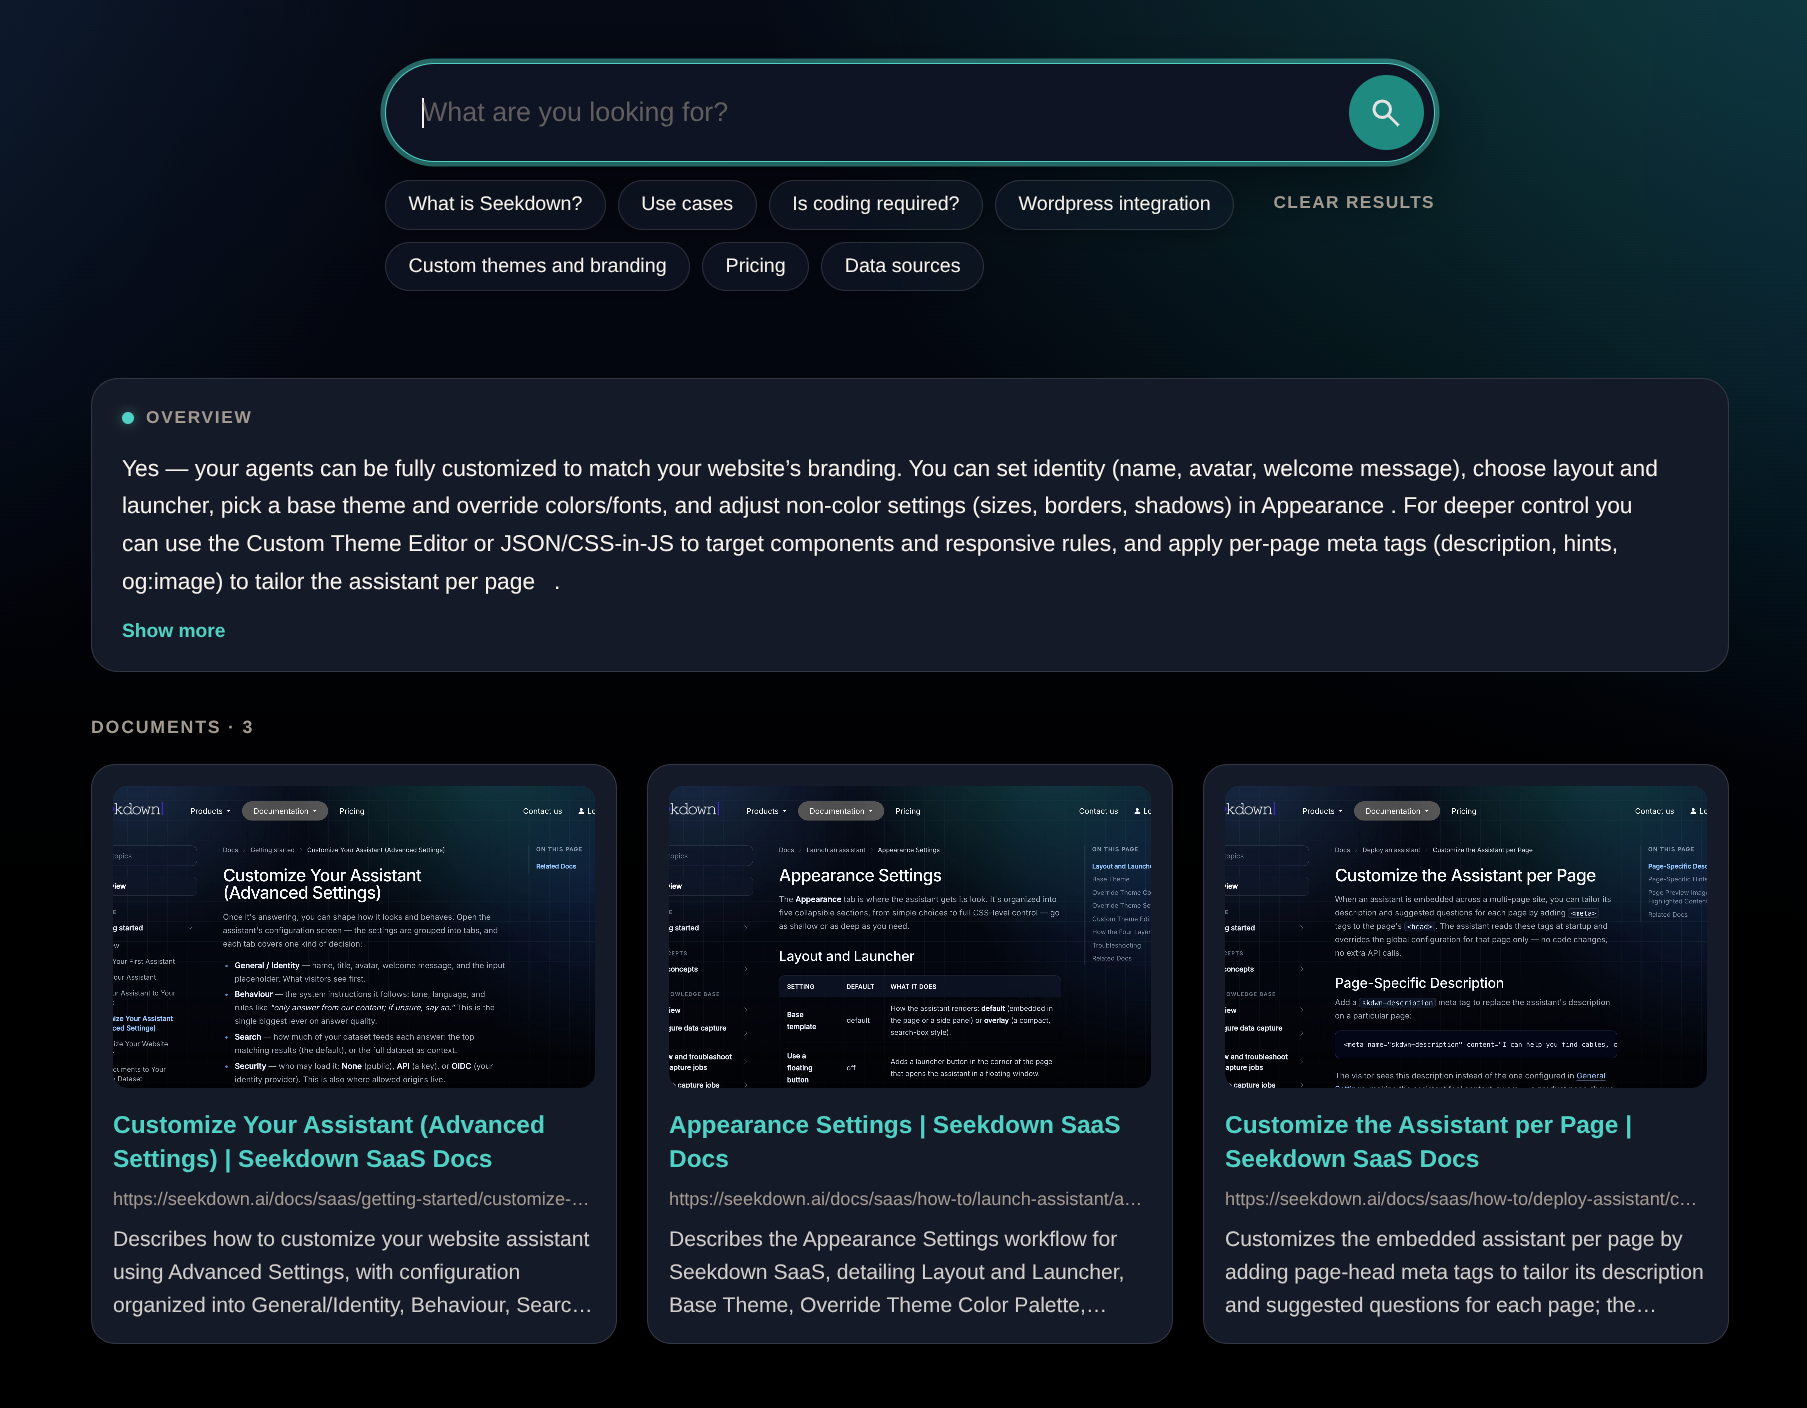Click the how-to/launch-assistant URL text
This screenshot has width=1807, height=1408.
click(x=905, y=1199)
